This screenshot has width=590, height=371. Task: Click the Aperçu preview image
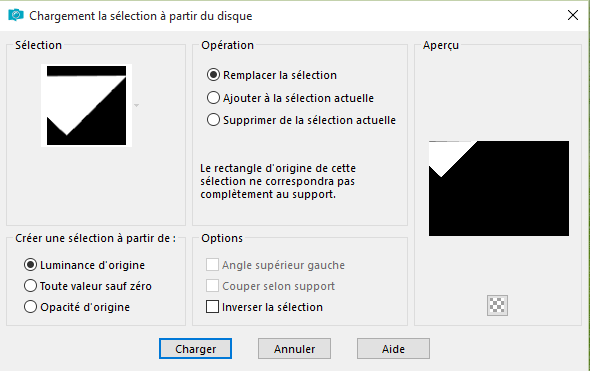coord(499,189)
